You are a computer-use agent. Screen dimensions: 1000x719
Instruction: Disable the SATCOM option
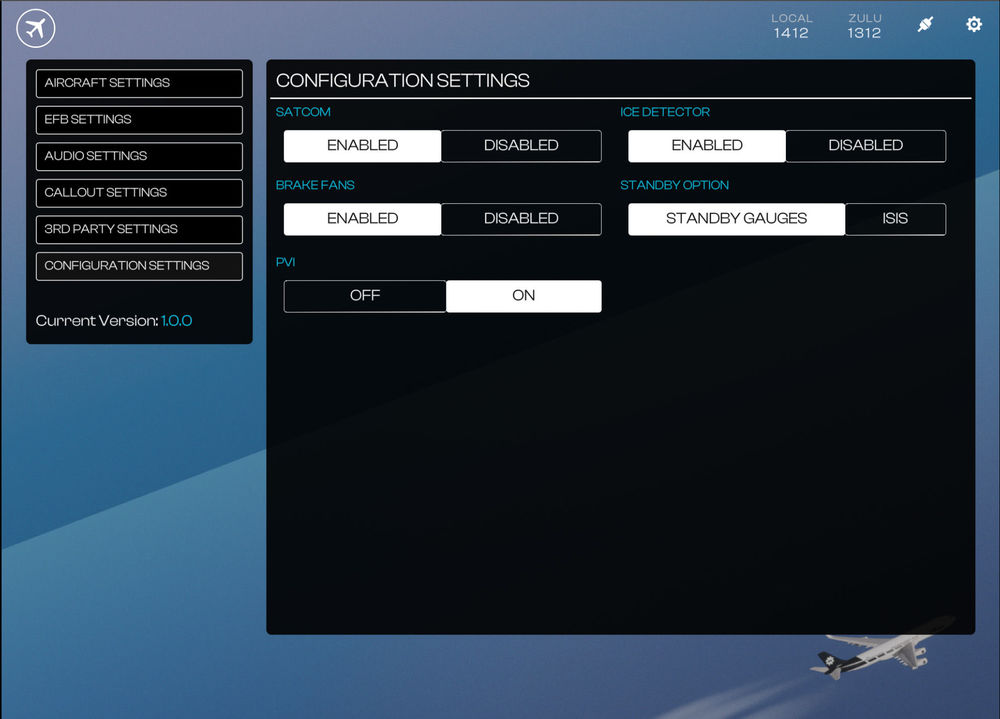point(521,146)
